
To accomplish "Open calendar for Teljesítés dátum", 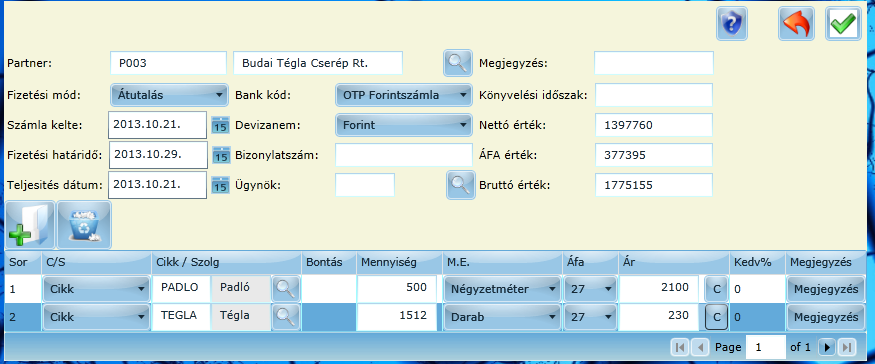I will coord(221,185).
